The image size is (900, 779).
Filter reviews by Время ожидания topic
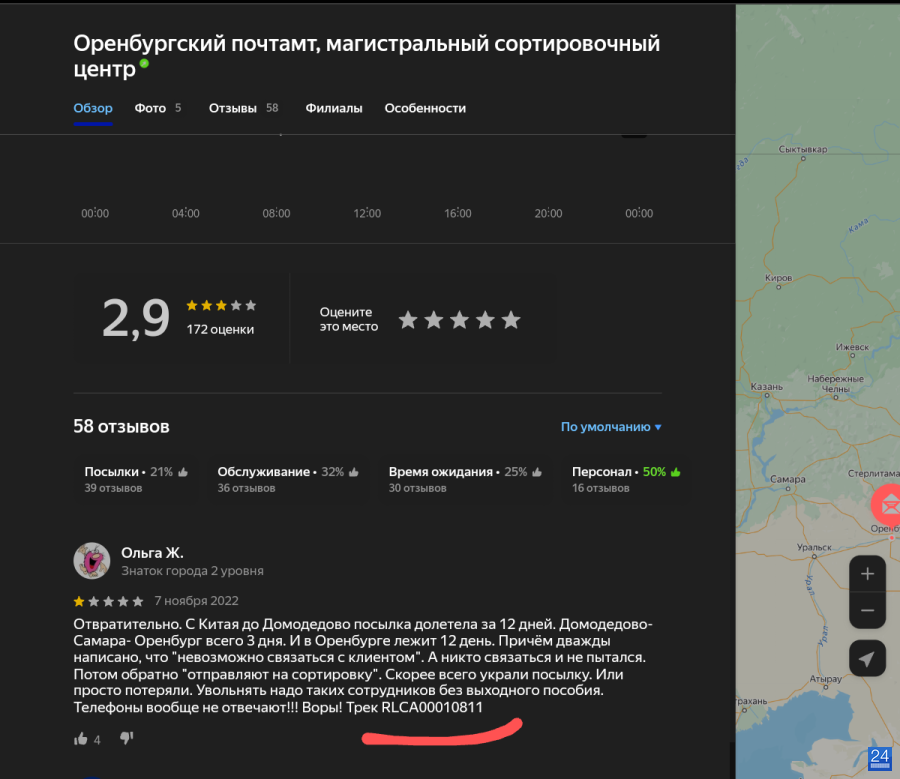click(465, 479)
